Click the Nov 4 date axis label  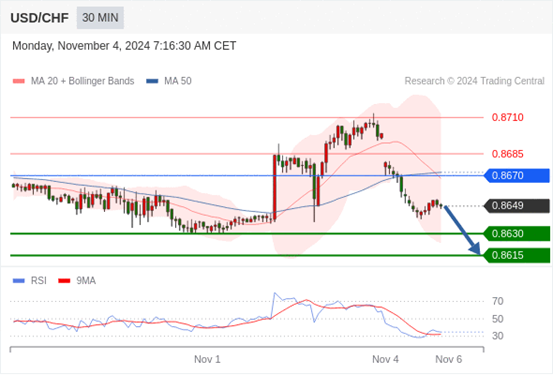[385, 359]
